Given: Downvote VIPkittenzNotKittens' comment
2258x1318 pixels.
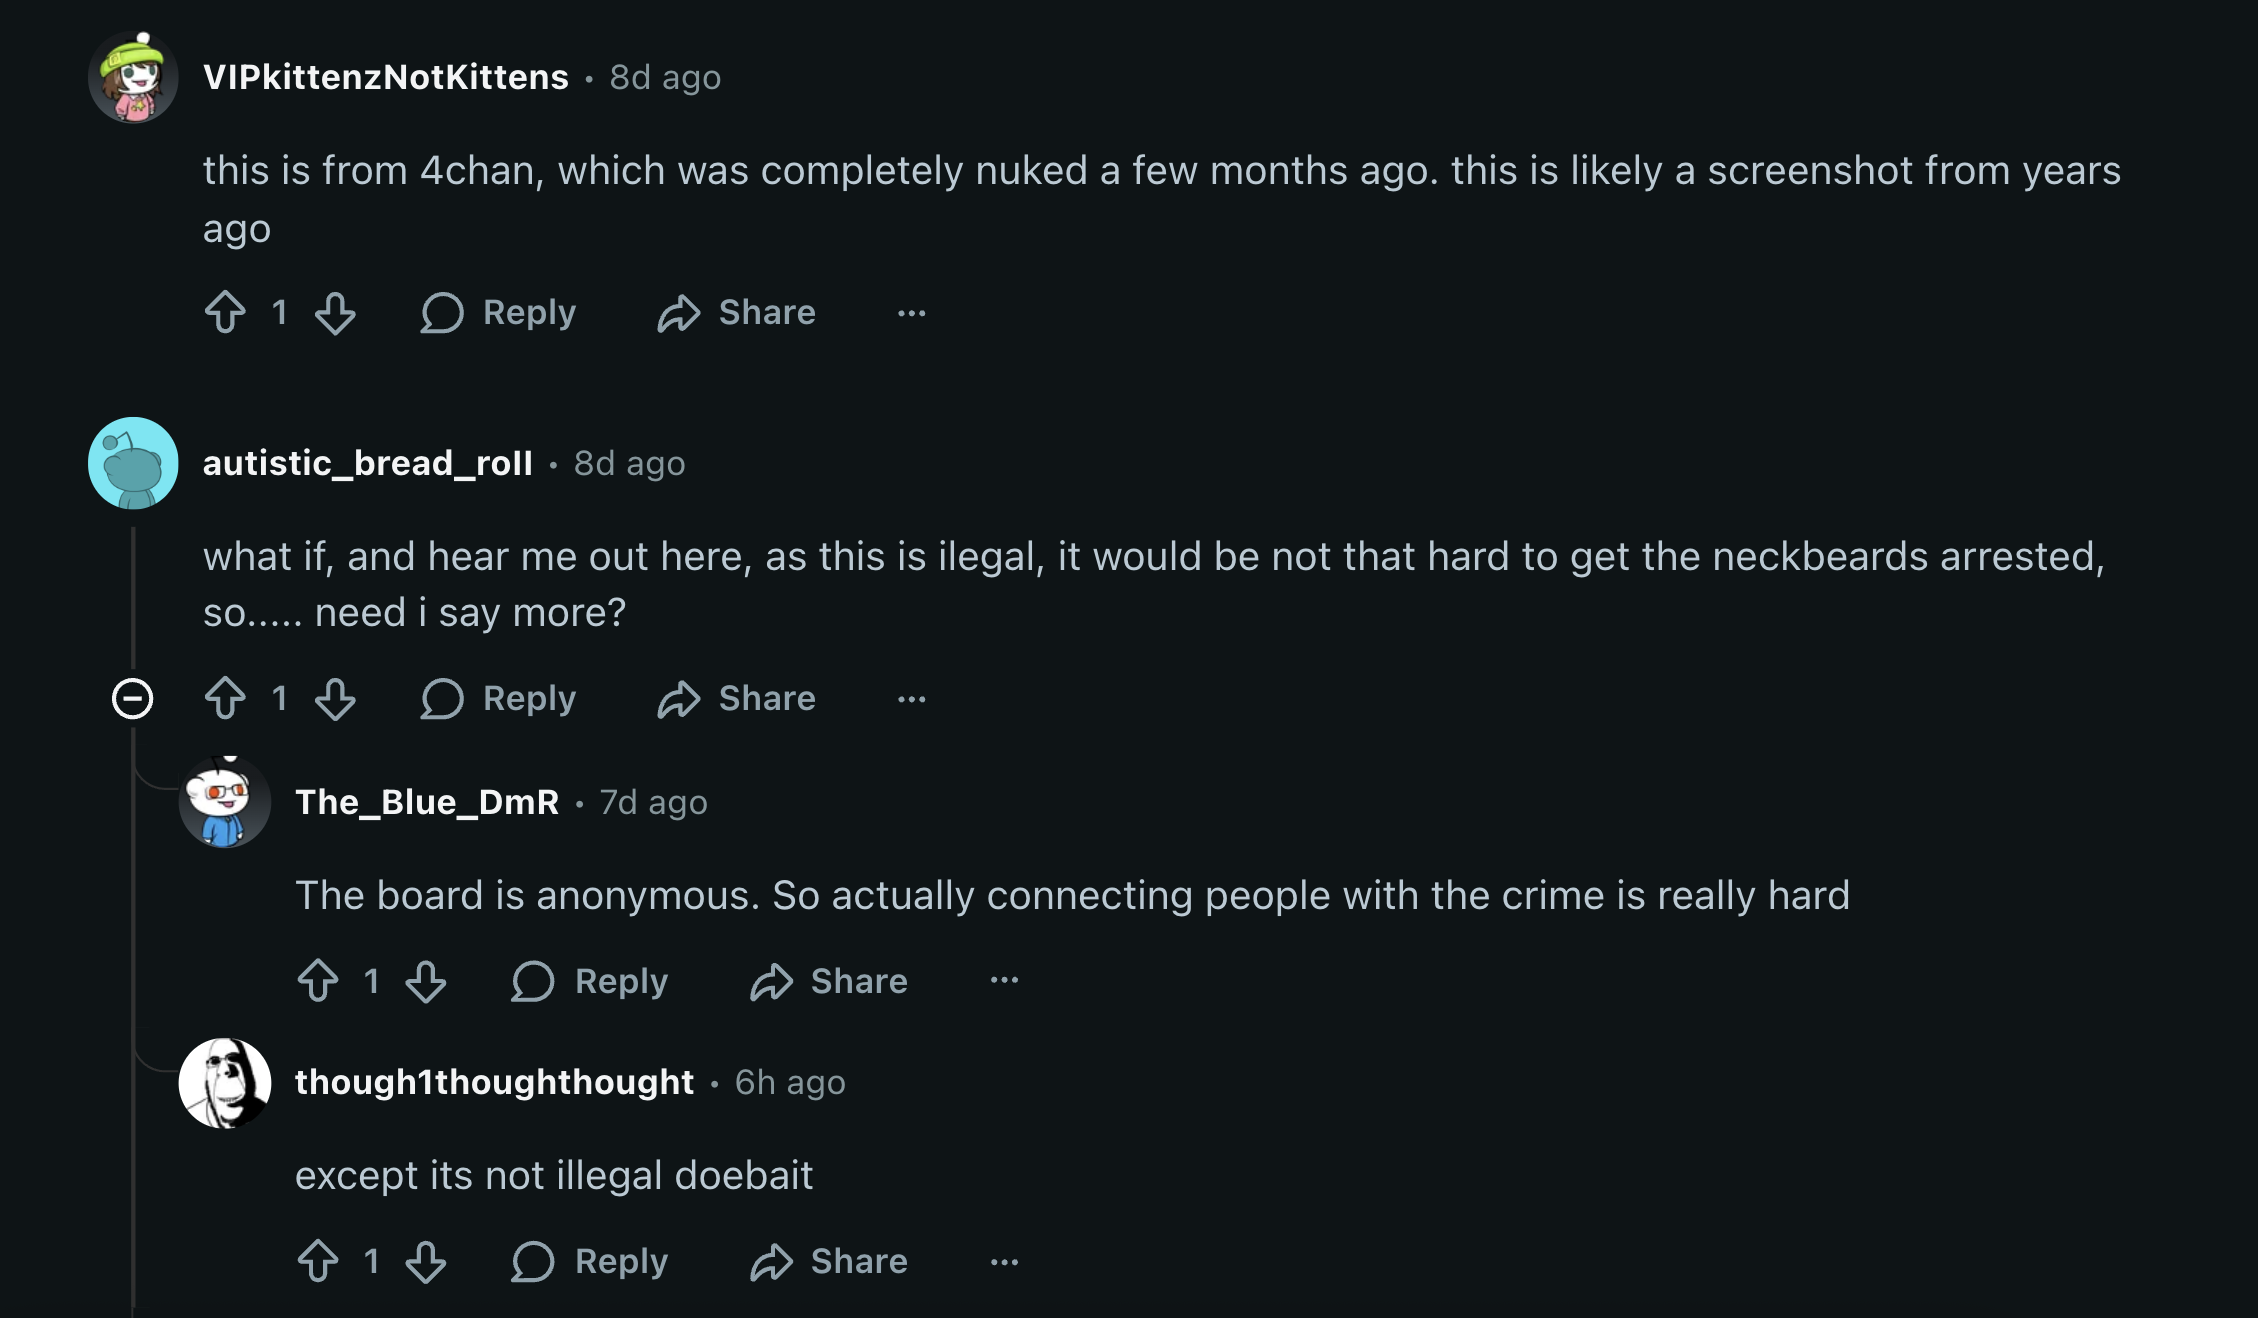Looking at the screenshot, I should click(335, 312).
